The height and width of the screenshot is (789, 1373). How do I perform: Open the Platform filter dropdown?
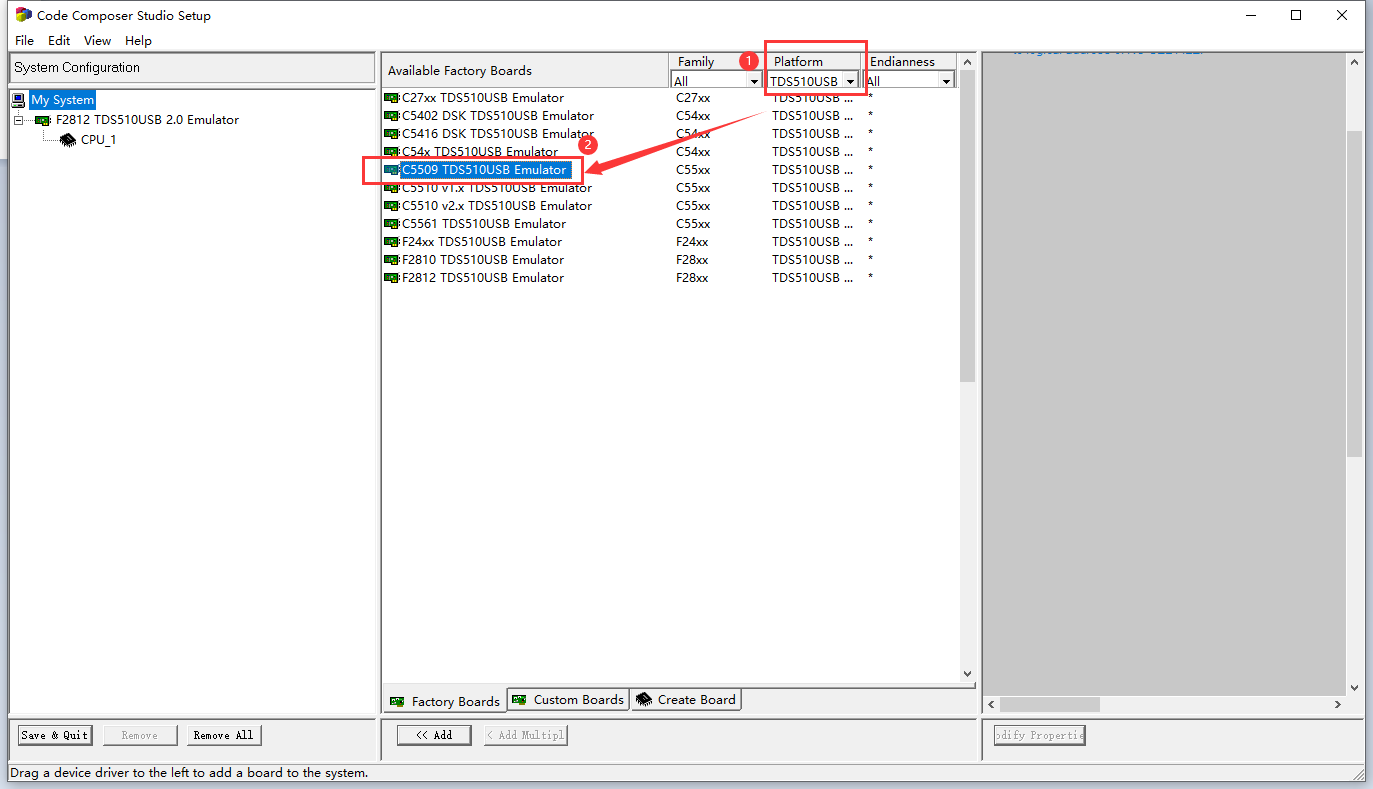tap(850, 81)
